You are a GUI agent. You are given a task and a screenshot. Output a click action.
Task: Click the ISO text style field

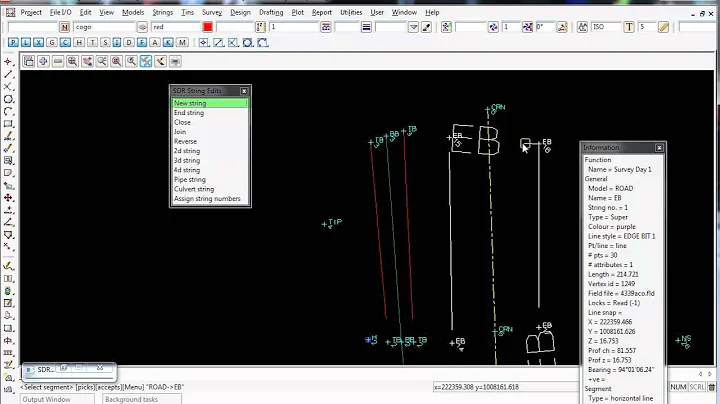click(606, 27)
